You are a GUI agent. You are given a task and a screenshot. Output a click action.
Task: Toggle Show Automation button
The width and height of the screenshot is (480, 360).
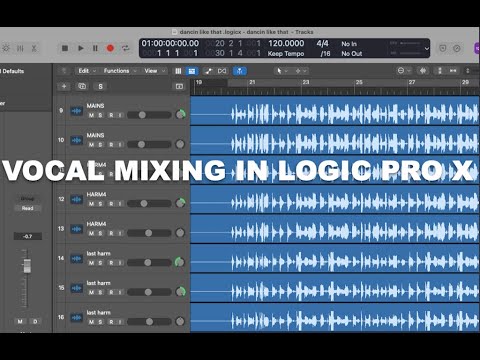208,71
